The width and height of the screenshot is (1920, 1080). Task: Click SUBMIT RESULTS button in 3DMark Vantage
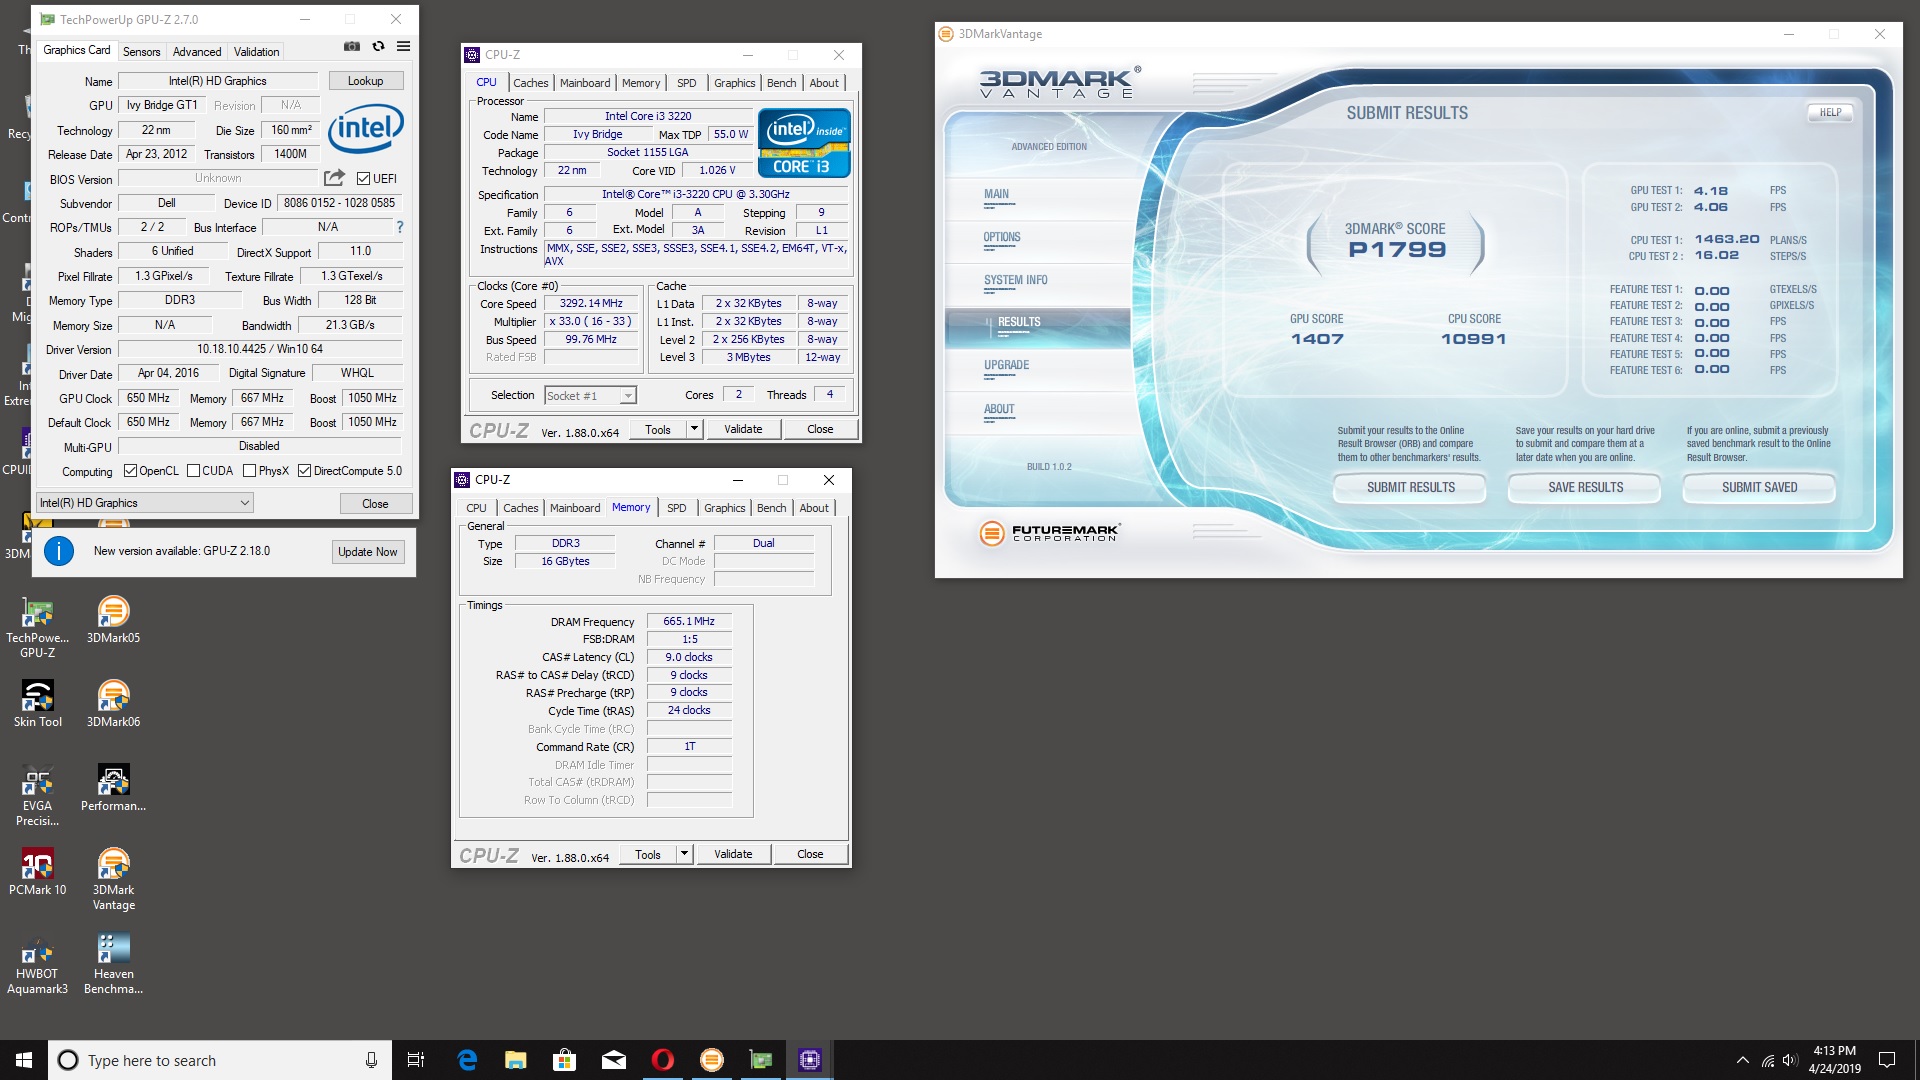[1411, 488]
